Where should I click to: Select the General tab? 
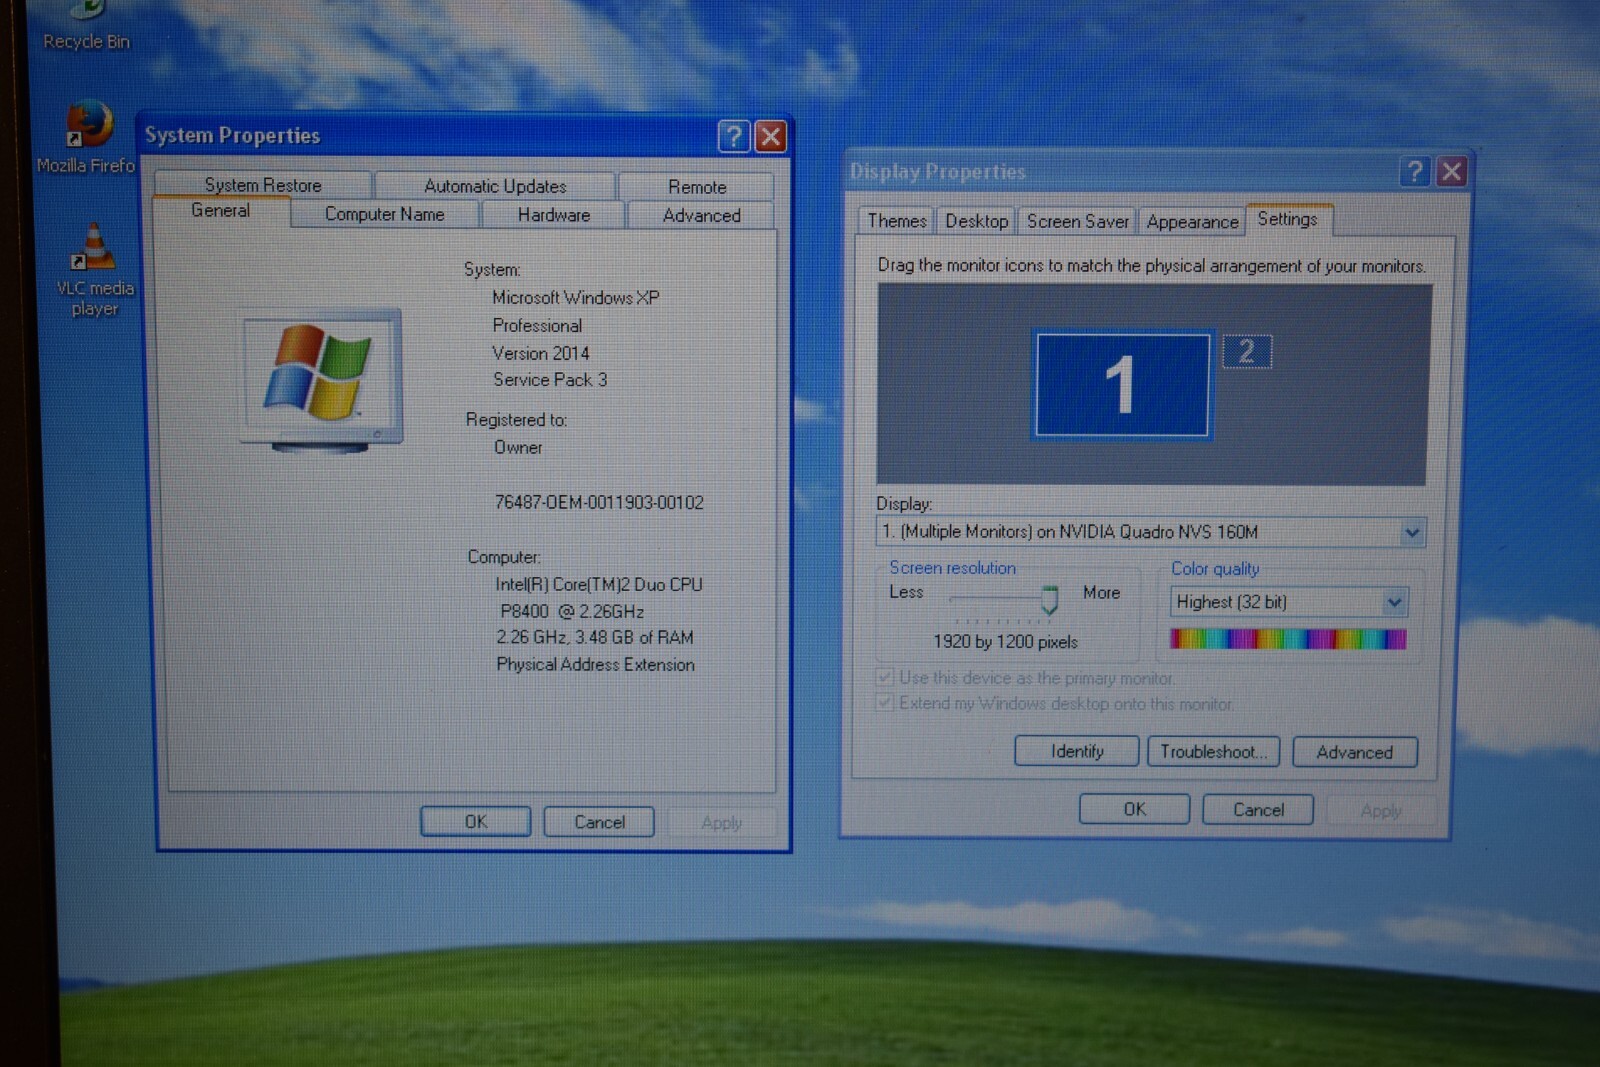click(x=221, y=211)
